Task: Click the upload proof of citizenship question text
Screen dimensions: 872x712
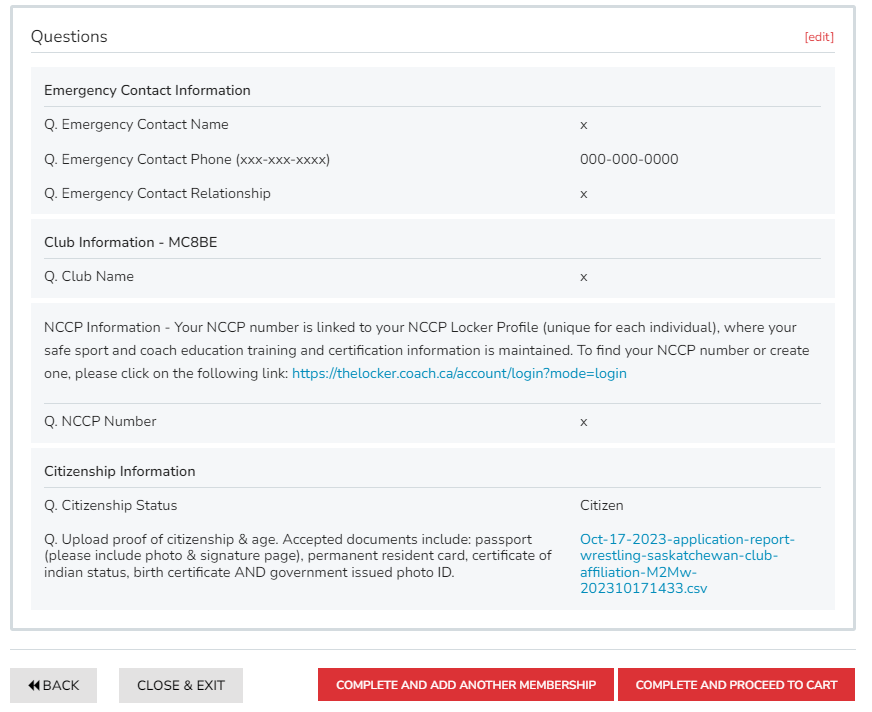Action: tap(297, 555)
